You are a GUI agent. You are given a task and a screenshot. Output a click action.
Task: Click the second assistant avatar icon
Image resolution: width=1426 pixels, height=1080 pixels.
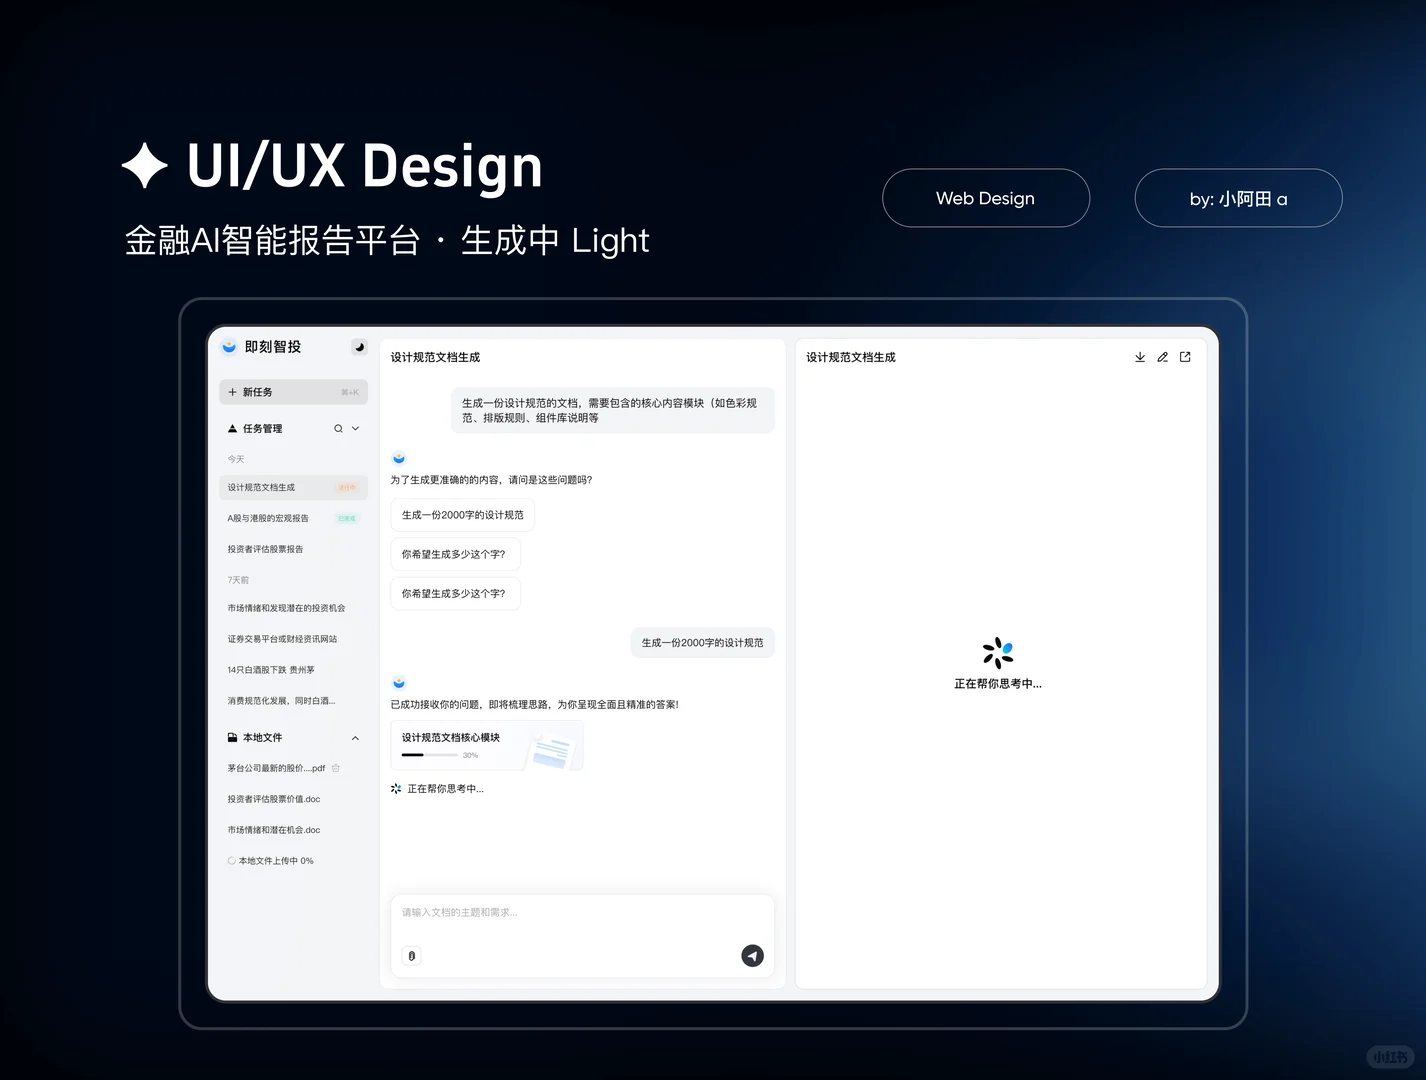[x=399, y=683]
